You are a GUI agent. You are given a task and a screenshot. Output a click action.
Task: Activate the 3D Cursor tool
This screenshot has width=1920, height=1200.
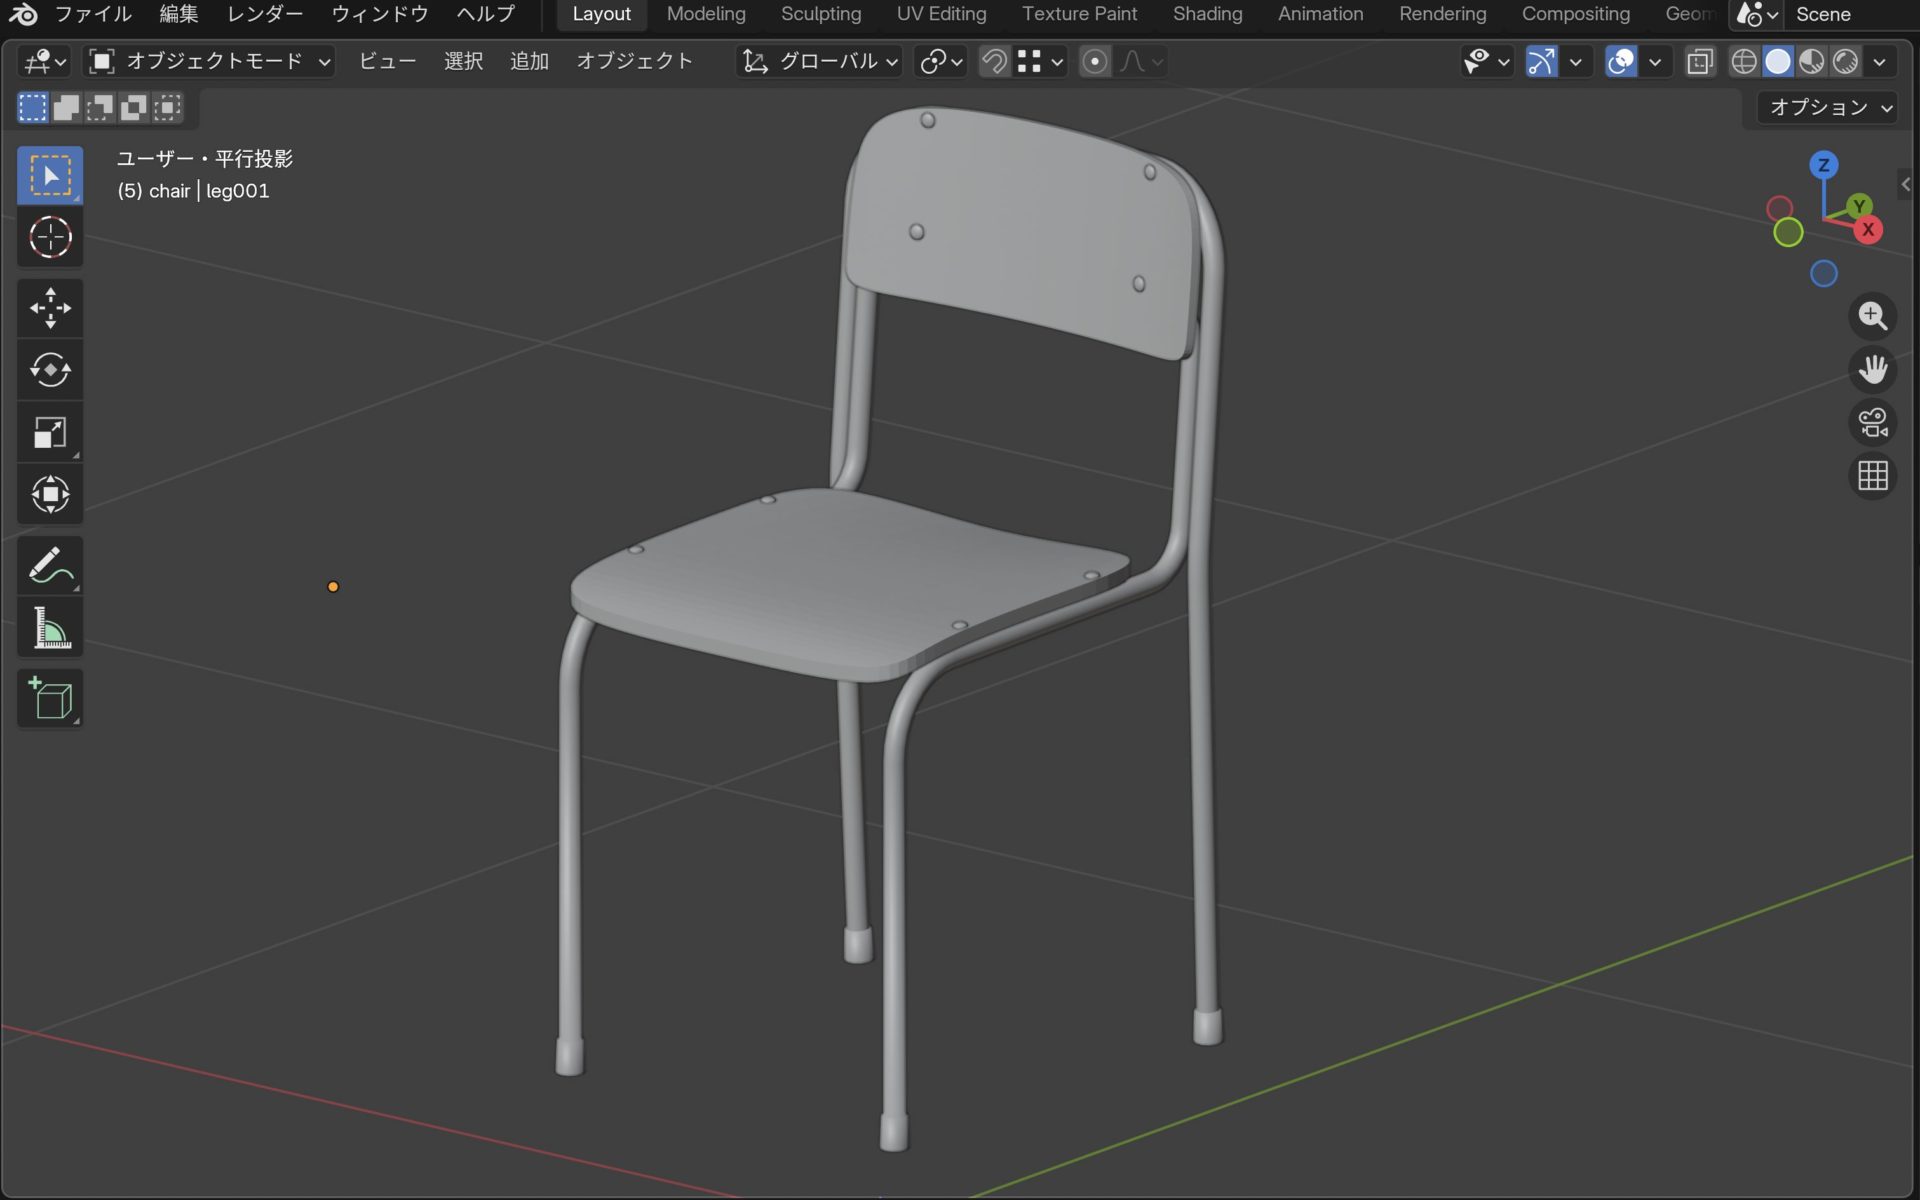coord(49,238)
